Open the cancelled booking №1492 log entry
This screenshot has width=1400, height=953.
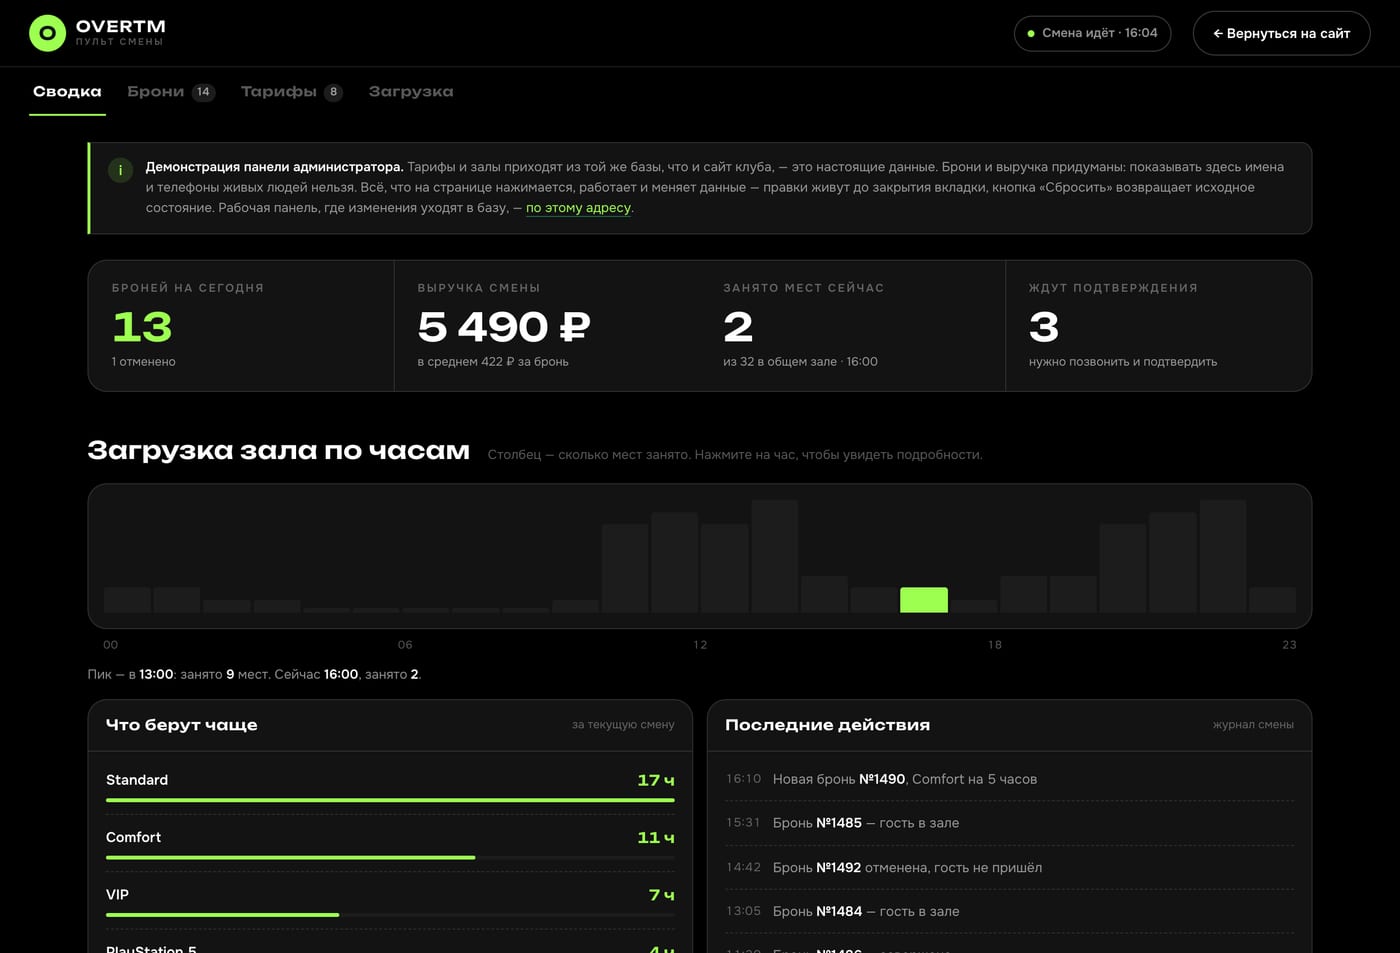point(1009,867)
